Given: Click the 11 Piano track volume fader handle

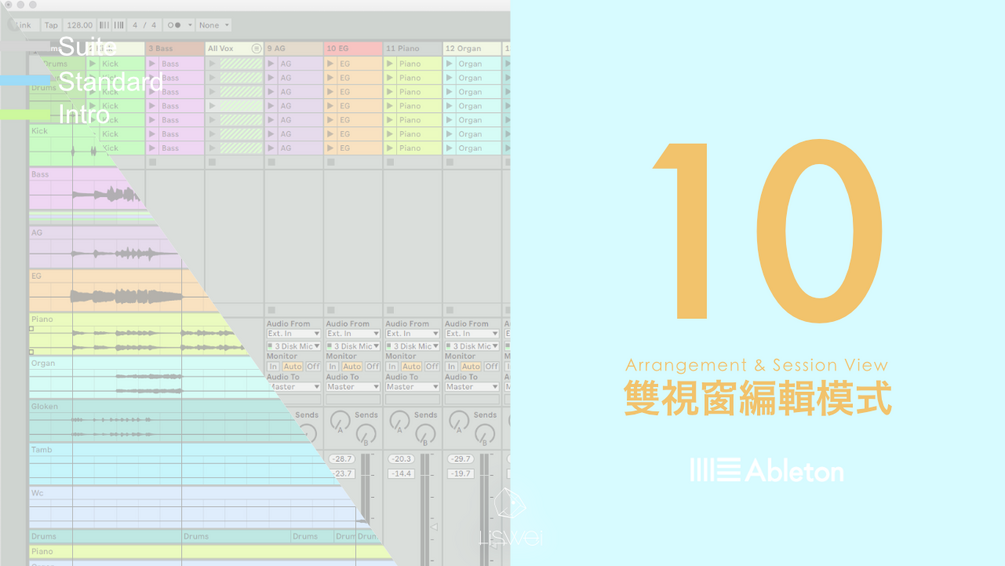Looking at the screenshot, I should (434, 527).
